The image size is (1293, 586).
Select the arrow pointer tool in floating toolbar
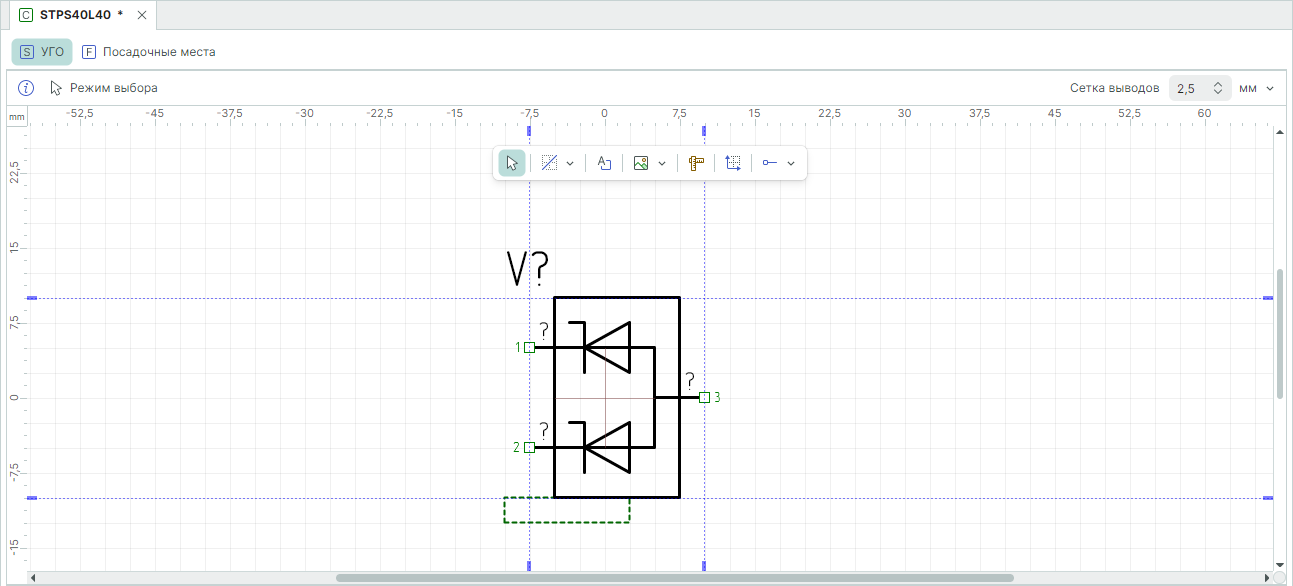tap(511, 163)
